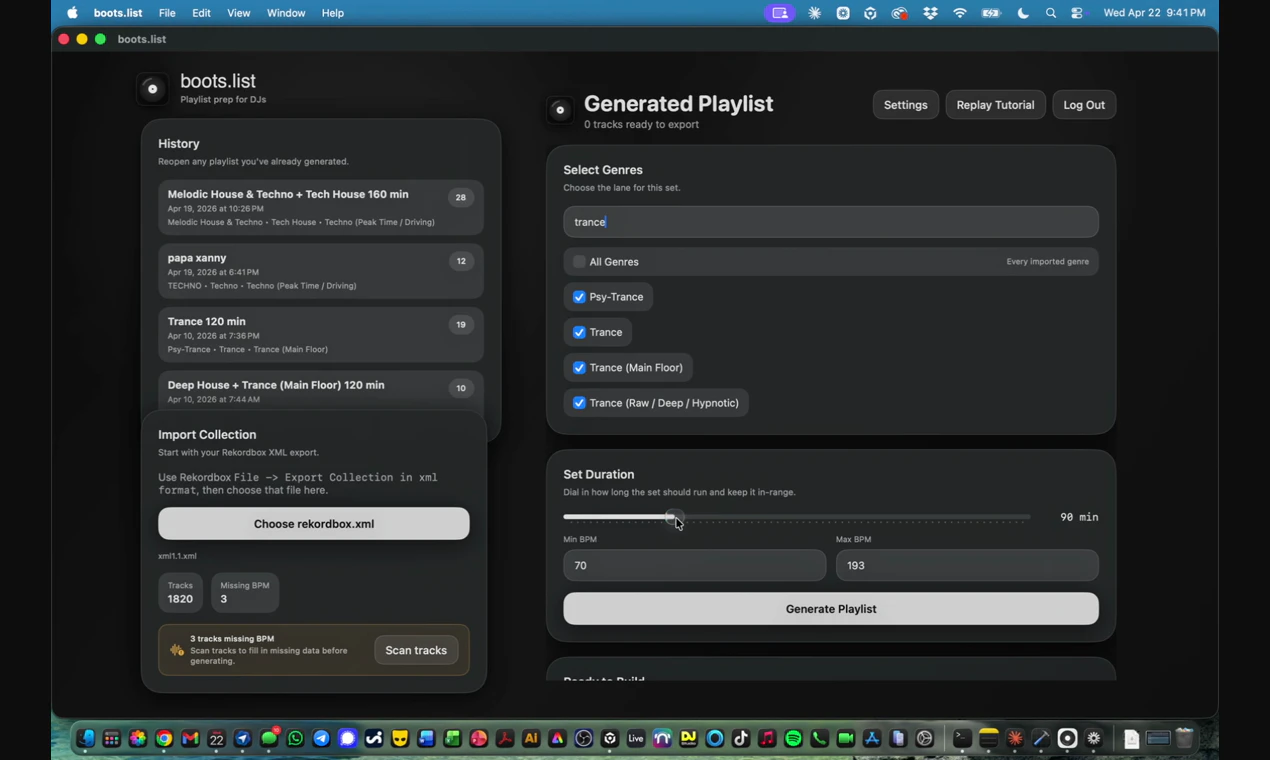Viewport: 1270px width, 760px height.
Task: Click the Wi-Fi icon in the menu bar
Action: pyautogui.click(x=959, y=13)
